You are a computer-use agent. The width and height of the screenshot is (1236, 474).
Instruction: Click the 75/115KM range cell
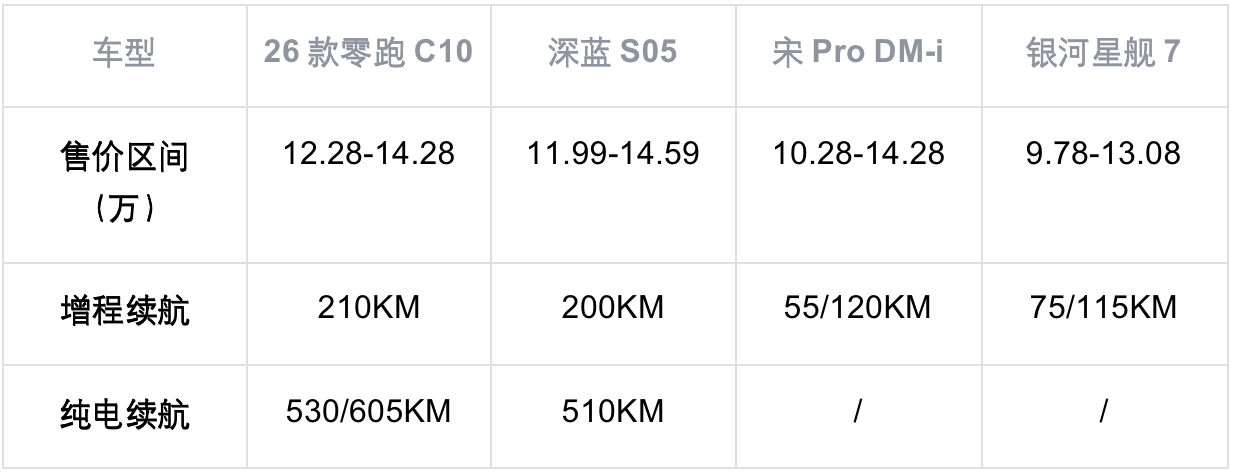1103,308
